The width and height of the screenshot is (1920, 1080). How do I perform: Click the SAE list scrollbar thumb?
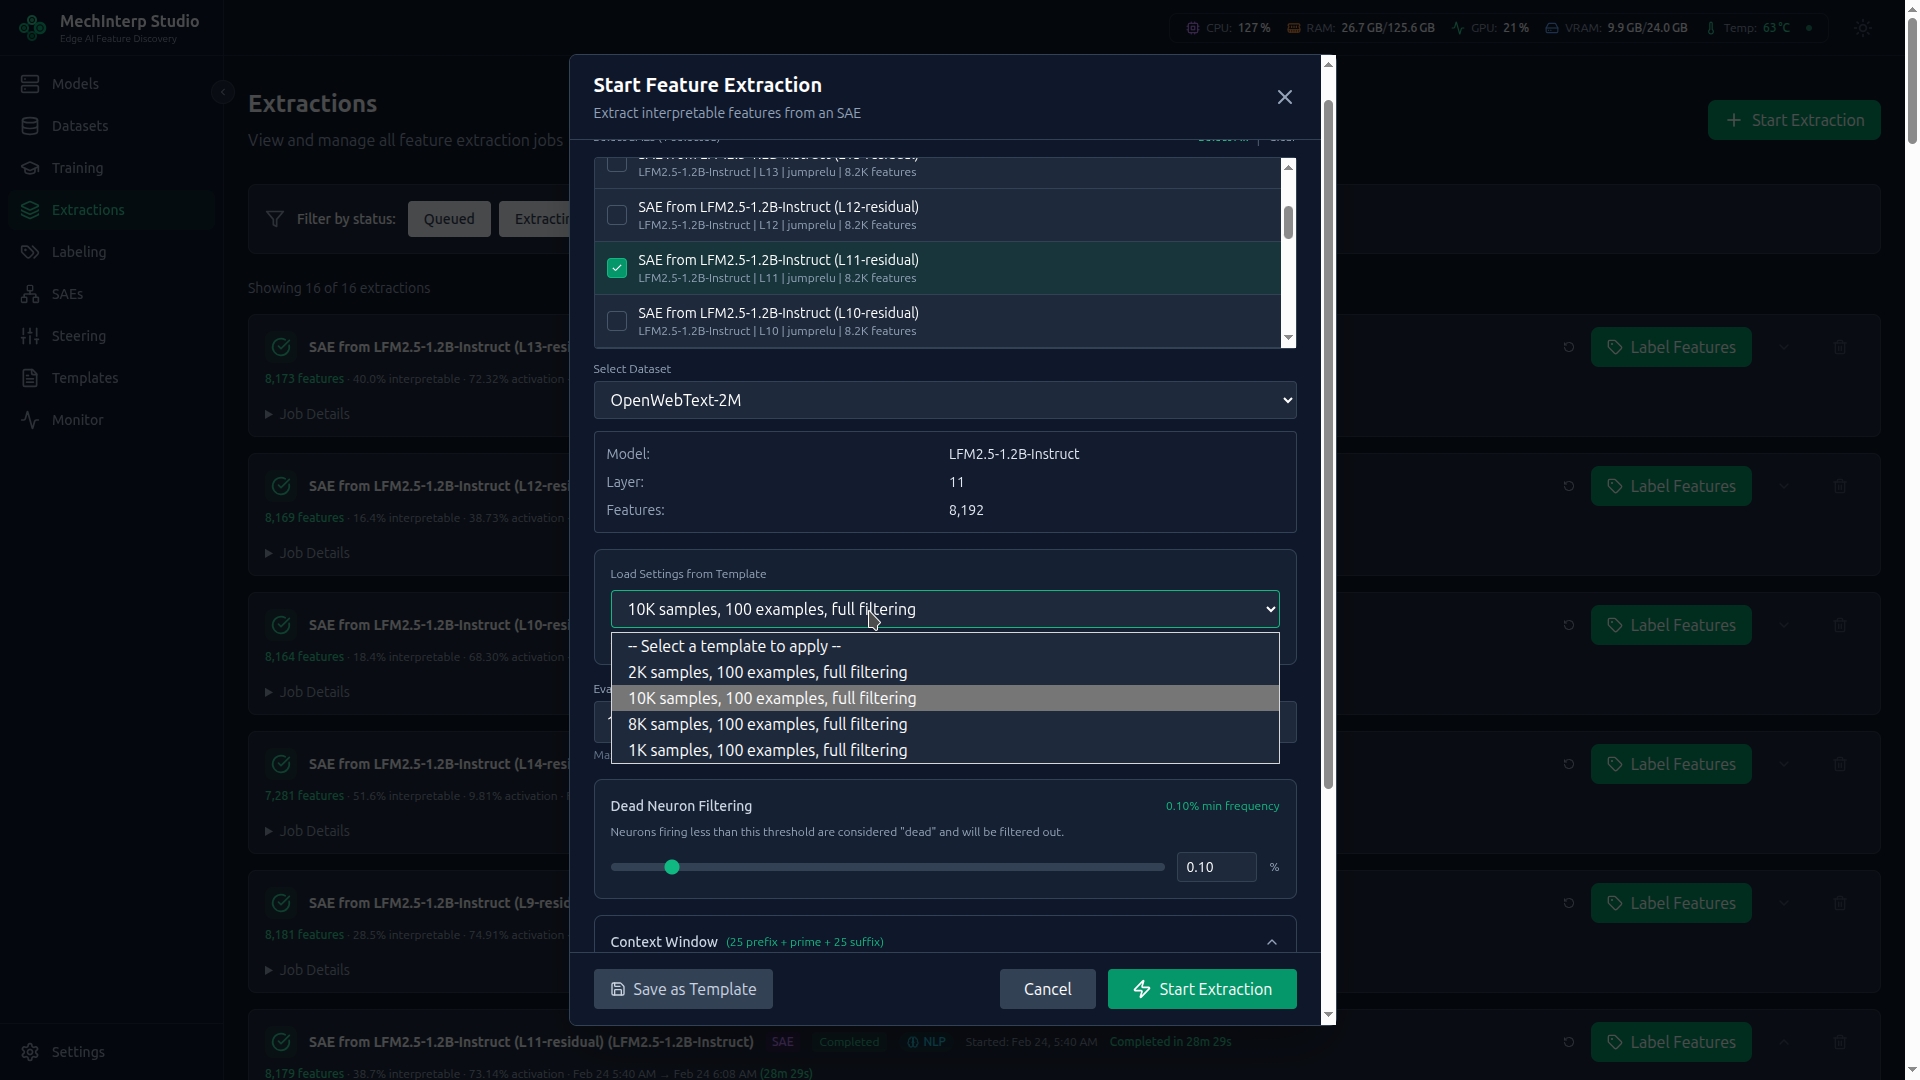coord(1288,223)
